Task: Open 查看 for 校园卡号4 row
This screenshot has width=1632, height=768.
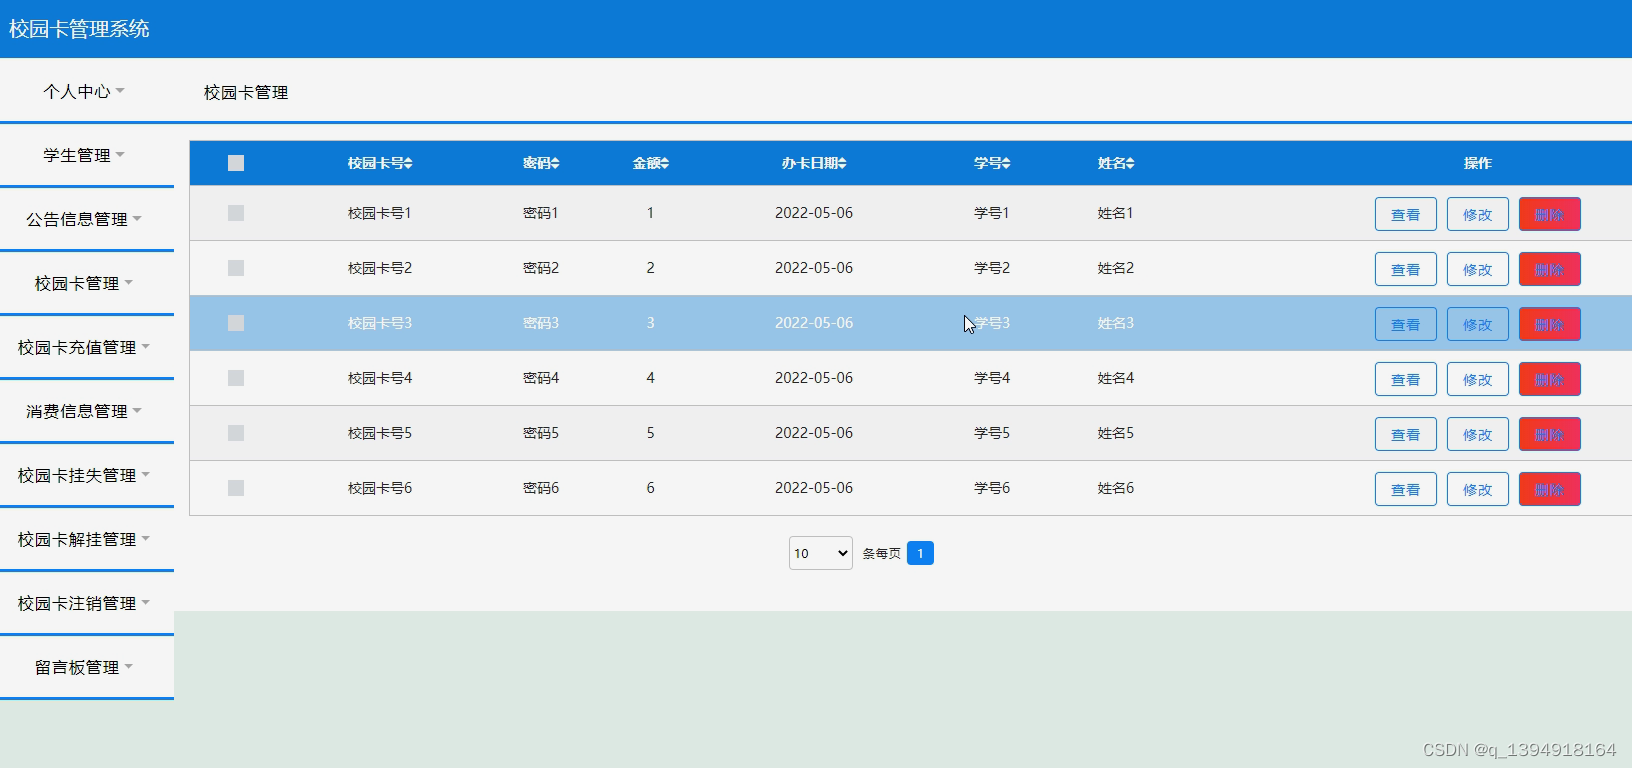Action: [x=1405, y=379]
